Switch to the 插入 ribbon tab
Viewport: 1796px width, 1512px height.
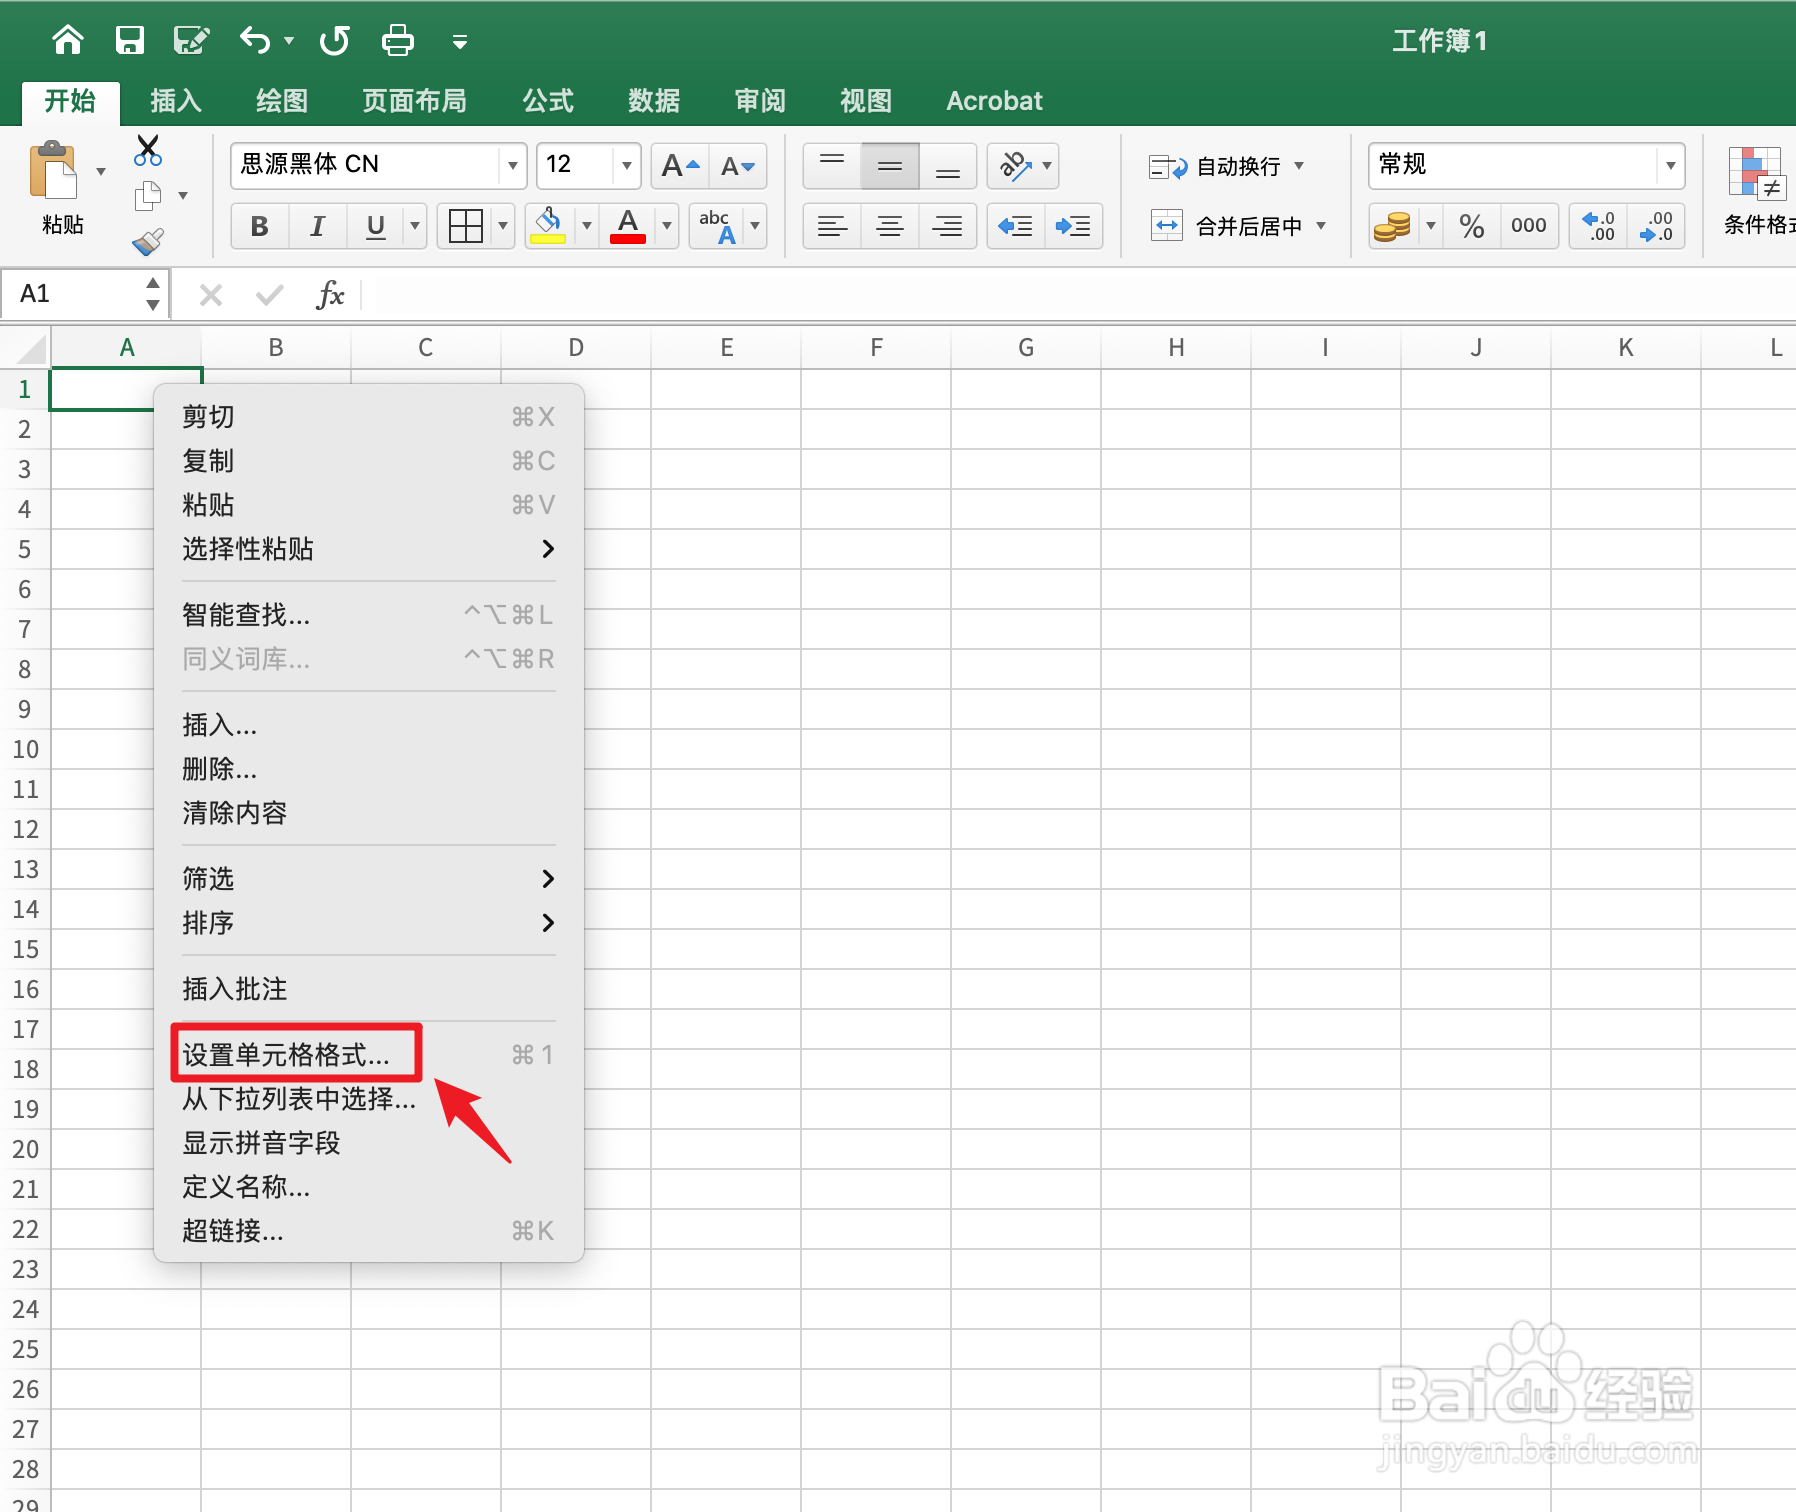pyautogui.click(x=175, y=100)
